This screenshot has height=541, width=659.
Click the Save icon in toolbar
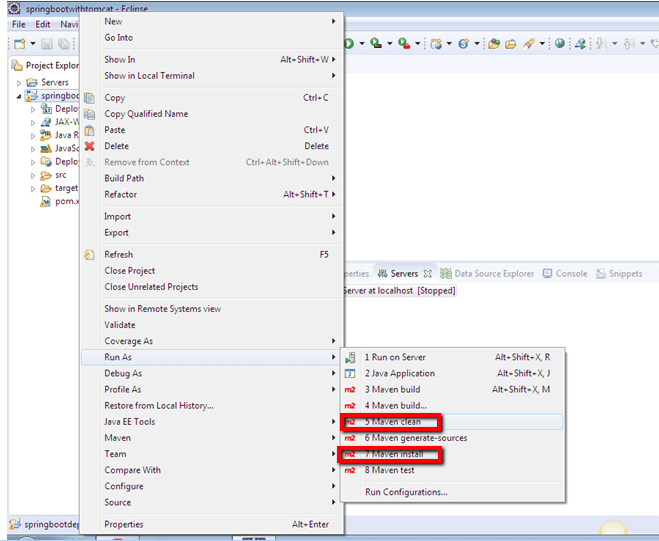[x=48, y=44]
